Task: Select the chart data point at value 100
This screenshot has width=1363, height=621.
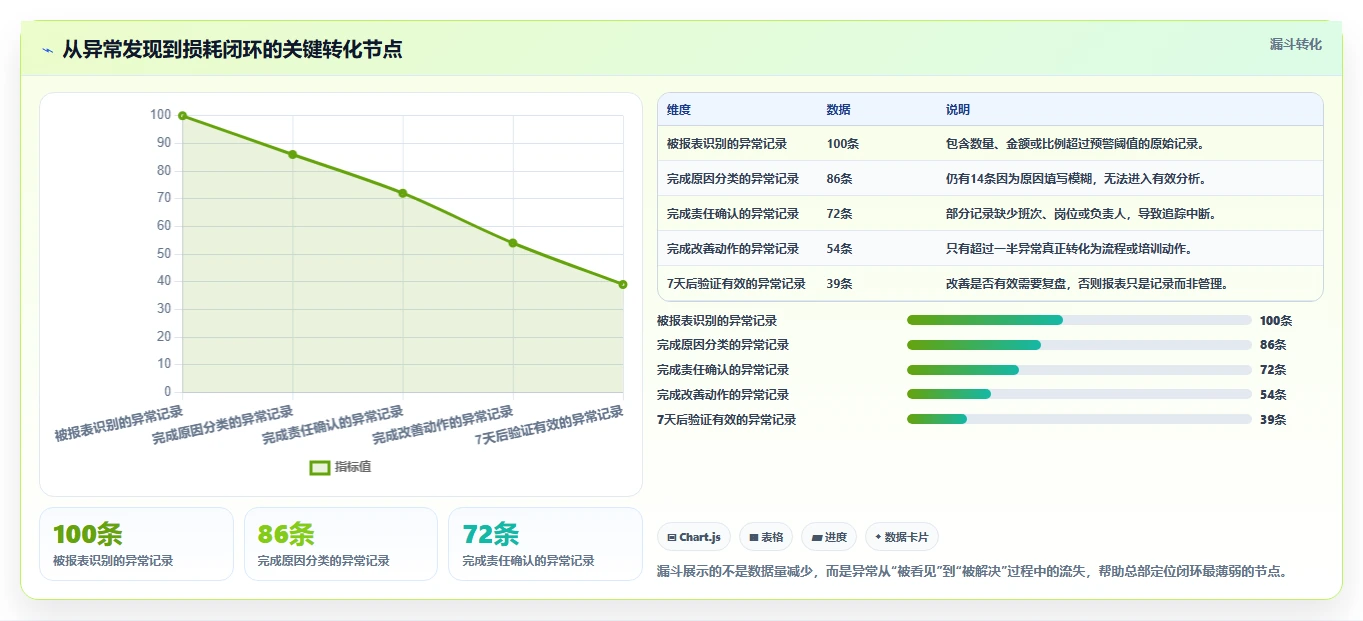Action: [182, 115]
